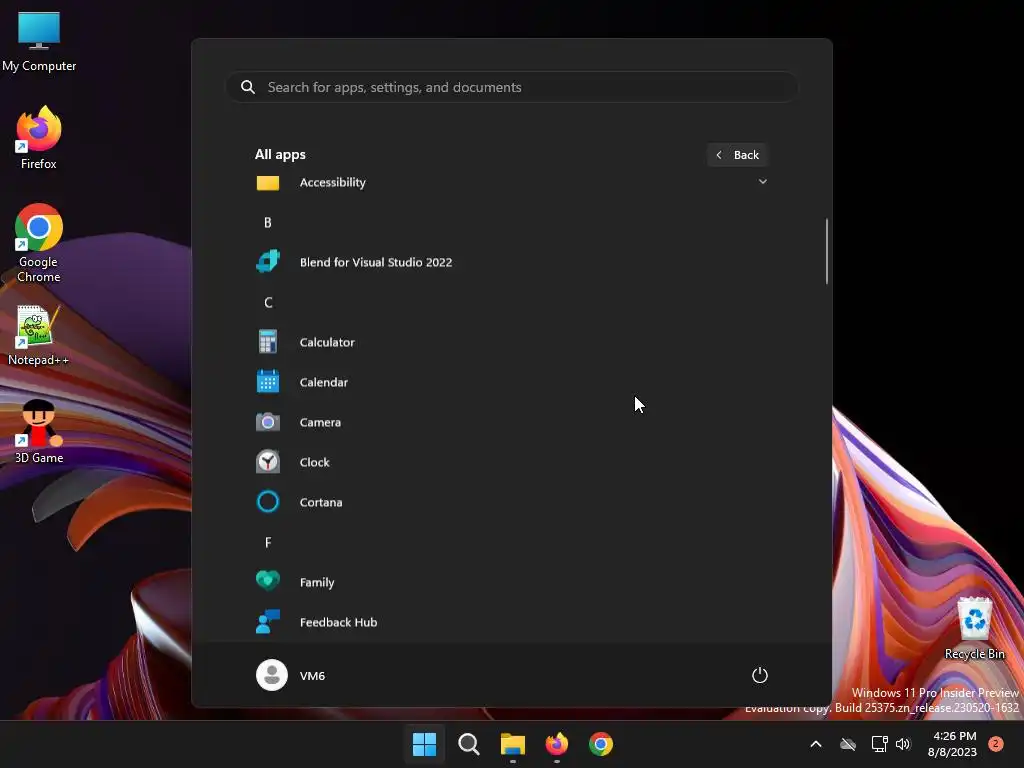Open the Cortana circle icon
Image resolution: width=1024 pixels, height=768 pixels.
pyautogui.click(x=268, y=502)
